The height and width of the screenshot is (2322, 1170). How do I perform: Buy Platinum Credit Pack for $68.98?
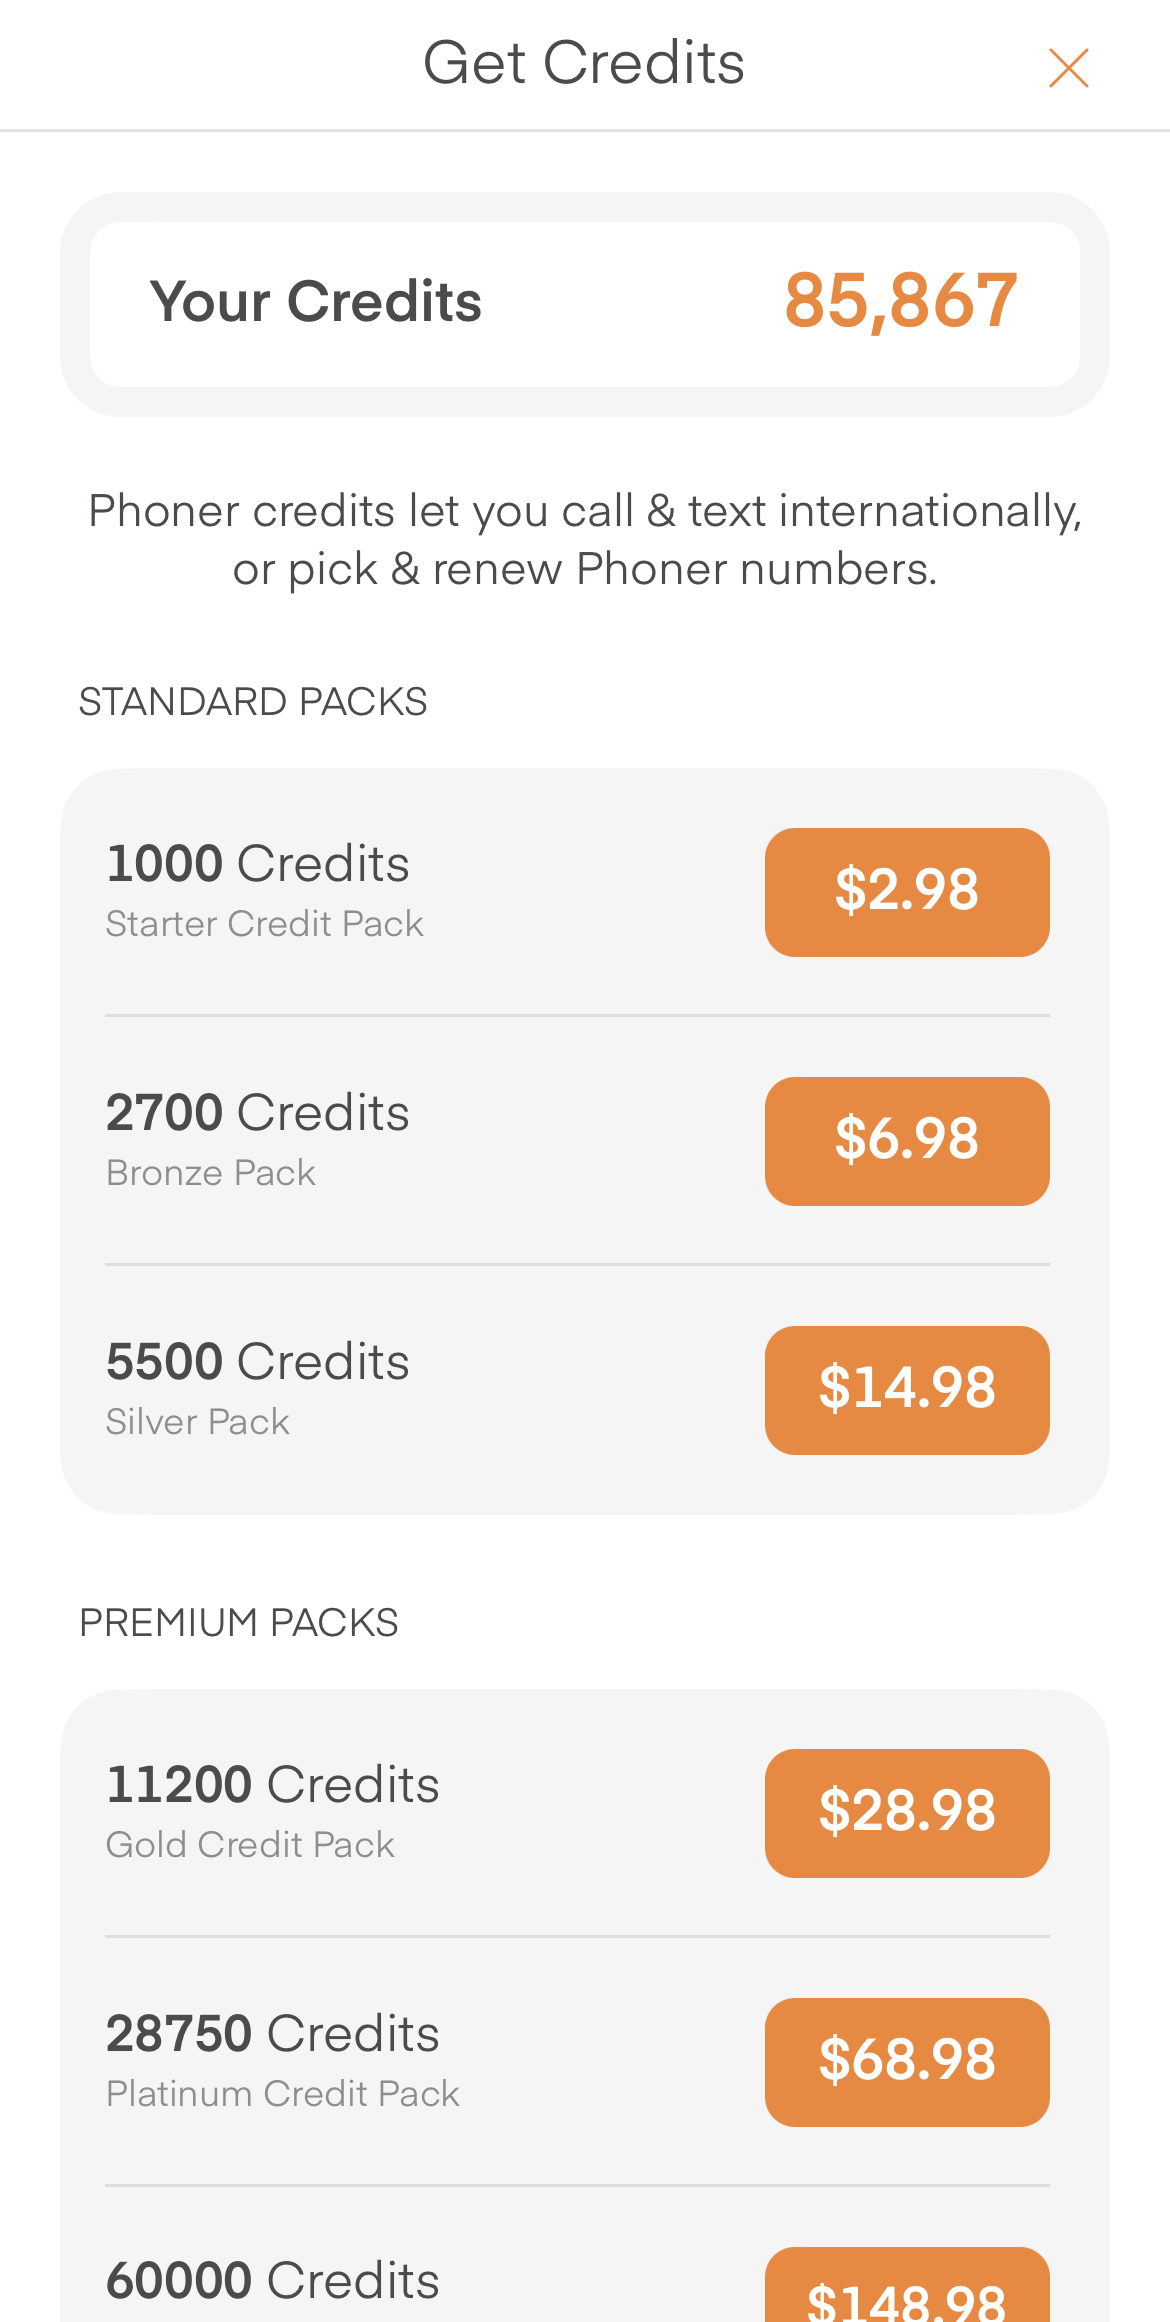[906, 2061]
